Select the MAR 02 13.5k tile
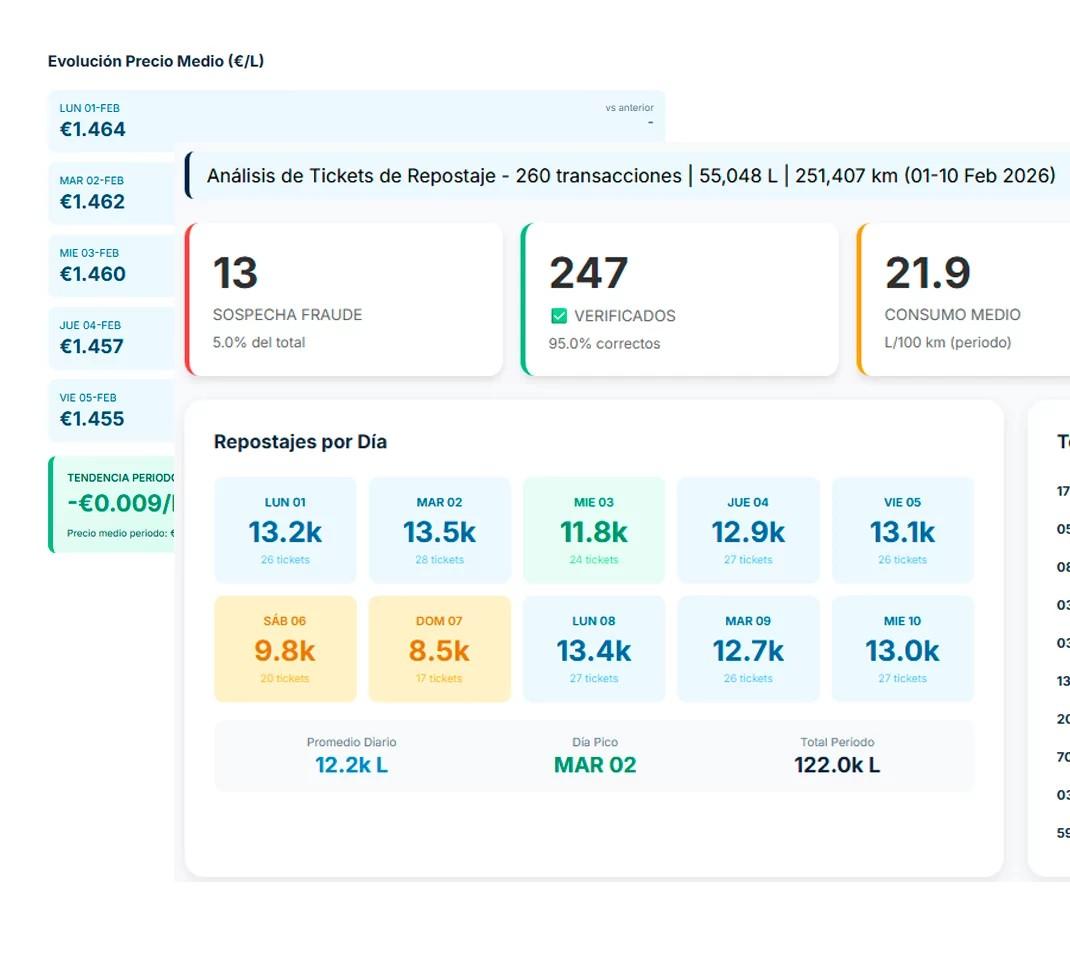This screenshot has width=1070, height=966. click(x=439, y=530)
